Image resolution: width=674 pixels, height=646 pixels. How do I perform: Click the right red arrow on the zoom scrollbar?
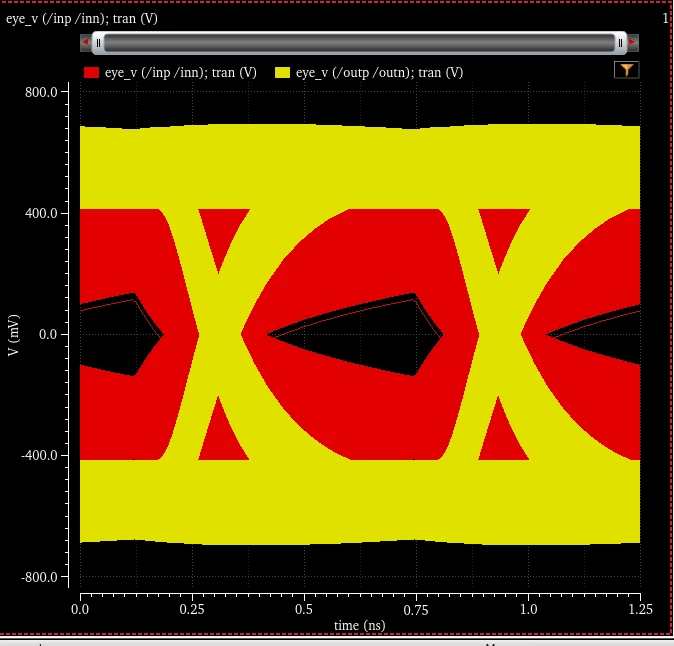[632, 42]
